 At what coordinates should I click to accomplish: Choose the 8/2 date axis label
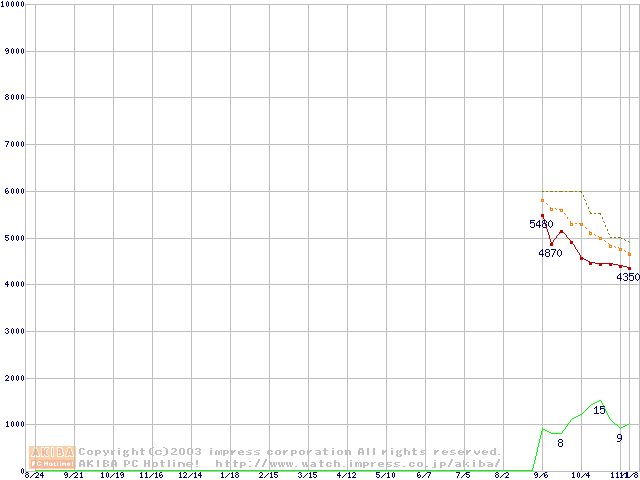pos(502,476)
